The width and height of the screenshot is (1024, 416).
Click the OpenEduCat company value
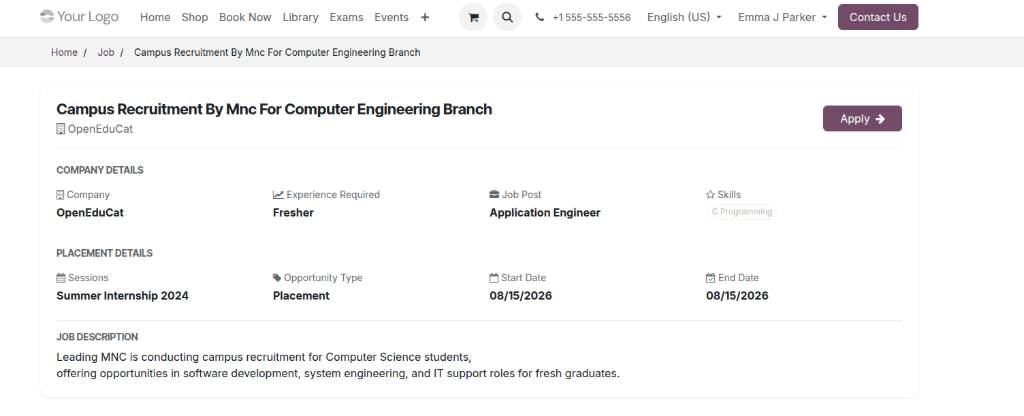(90, 212)
